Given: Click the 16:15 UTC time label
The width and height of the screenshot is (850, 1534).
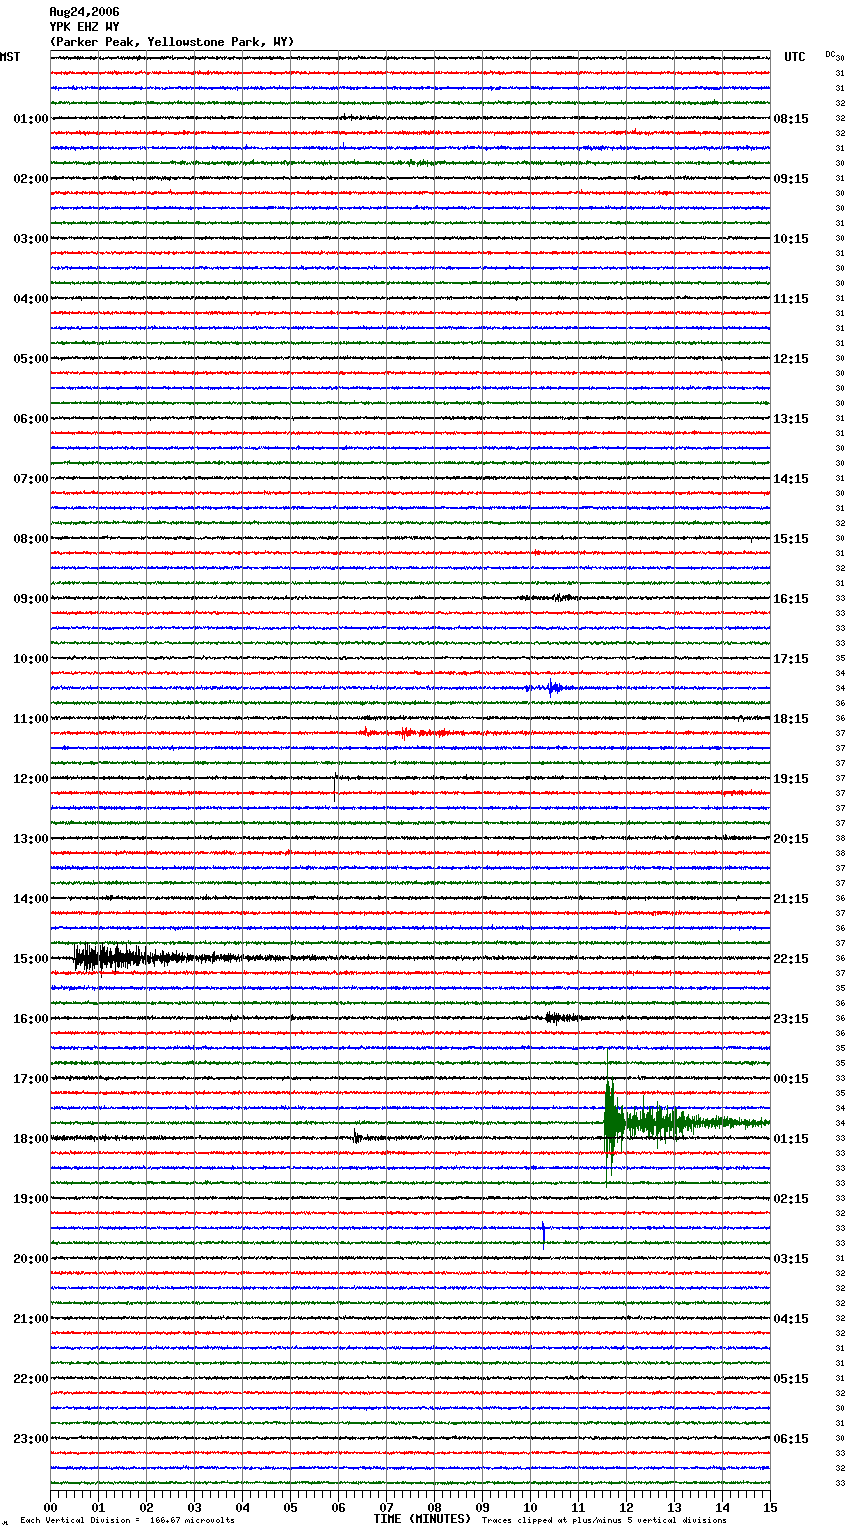Looking at the screenshot, I should [x=791, y=599].
